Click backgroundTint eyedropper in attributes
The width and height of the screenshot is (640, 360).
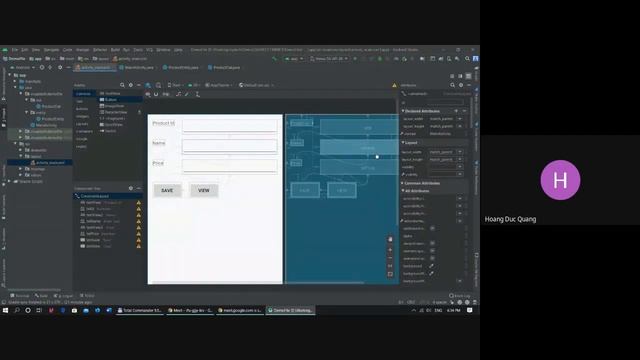click(x=431, y=273)
